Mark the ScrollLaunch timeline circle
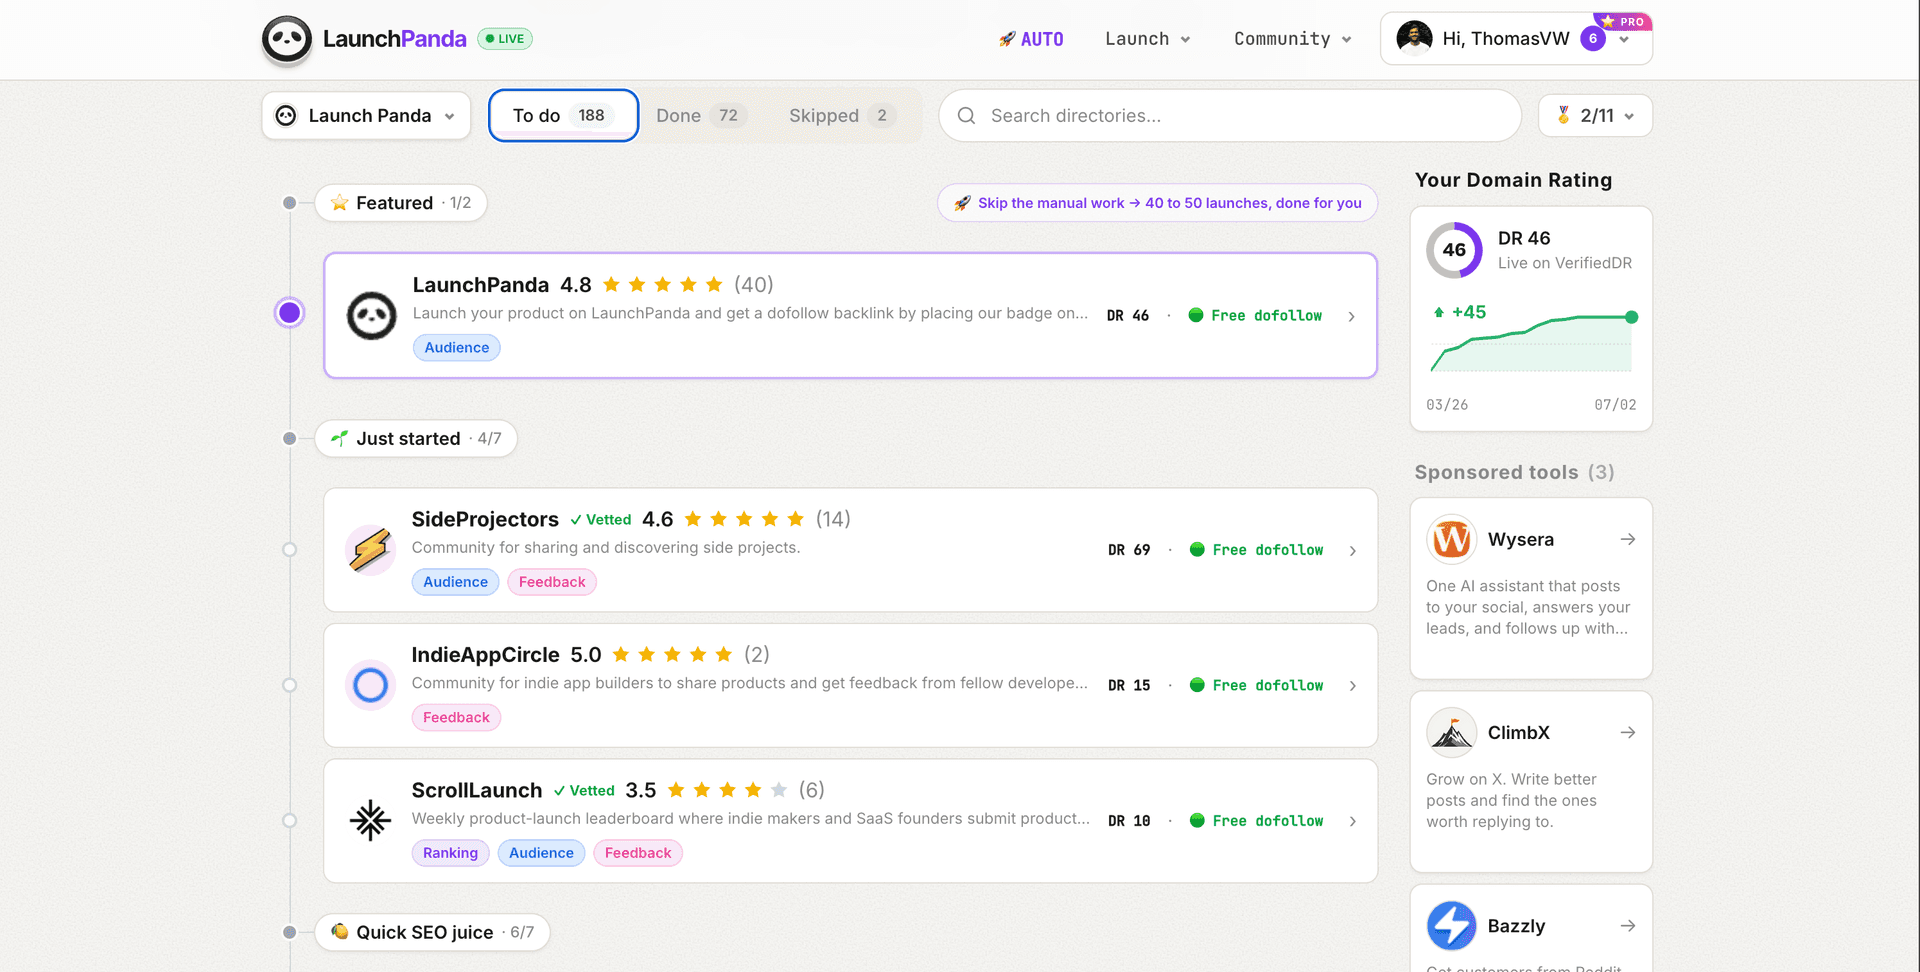Screen dimensions: 1920x972 tap(290, 820)
